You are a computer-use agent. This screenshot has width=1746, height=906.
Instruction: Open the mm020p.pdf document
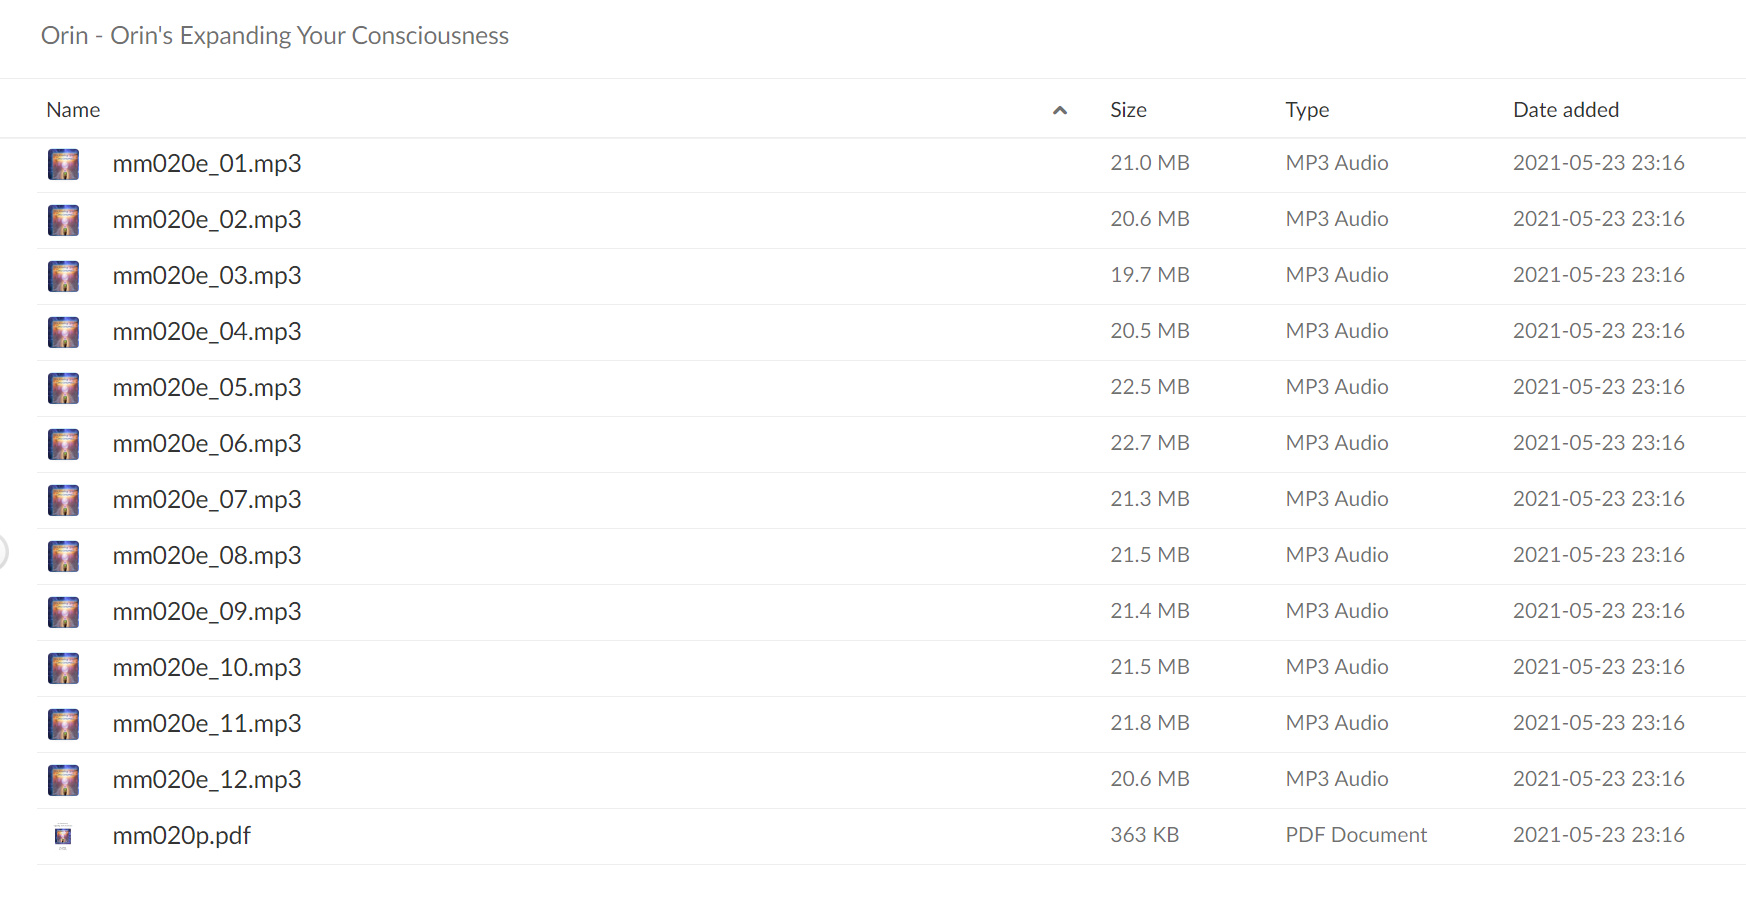point(181,836)
